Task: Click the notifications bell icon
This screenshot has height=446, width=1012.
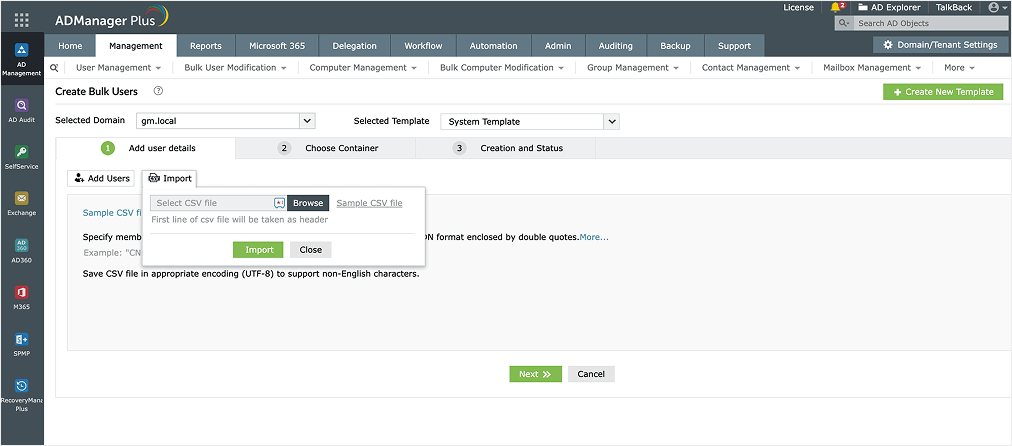Action: [x=836, y=8]
